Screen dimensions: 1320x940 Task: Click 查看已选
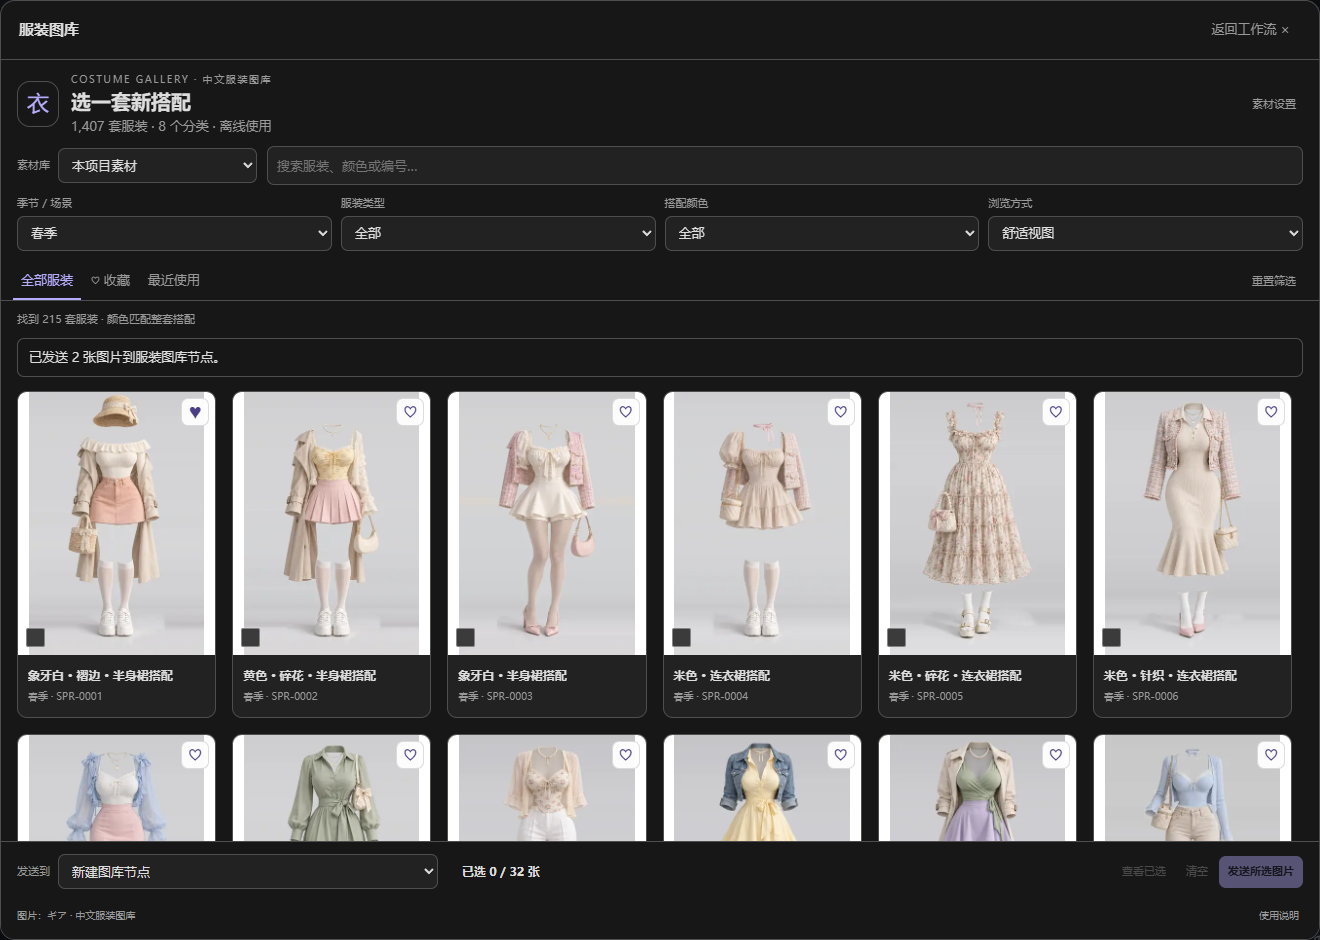1144,871
